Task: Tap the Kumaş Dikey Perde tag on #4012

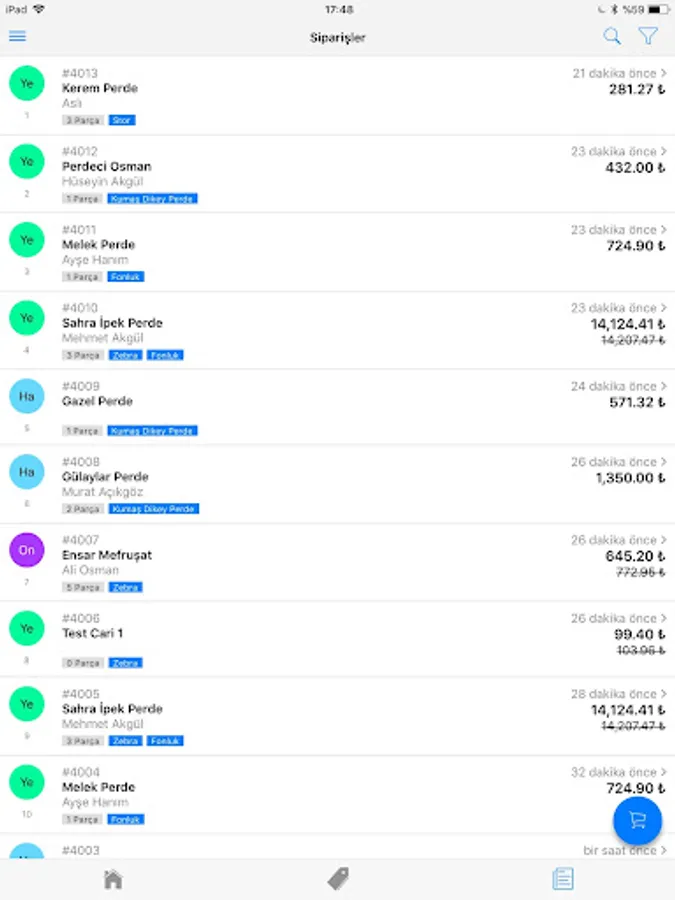Action: (153, 199)
